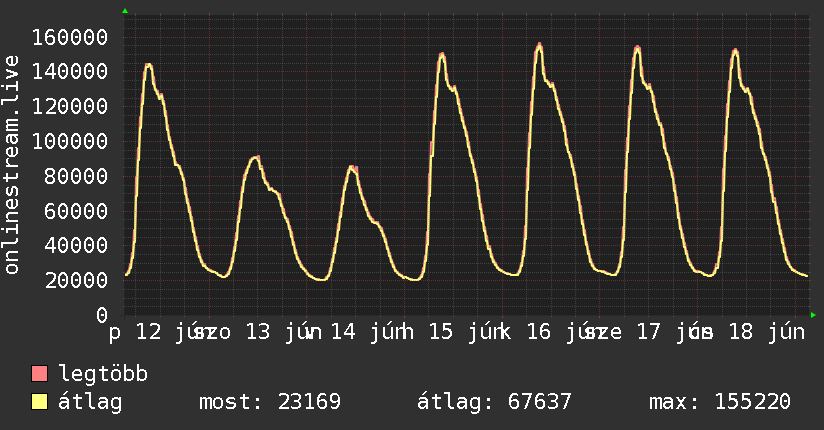Click the onlinestream.live vertical axis title
824x430 pixels.
11,165
